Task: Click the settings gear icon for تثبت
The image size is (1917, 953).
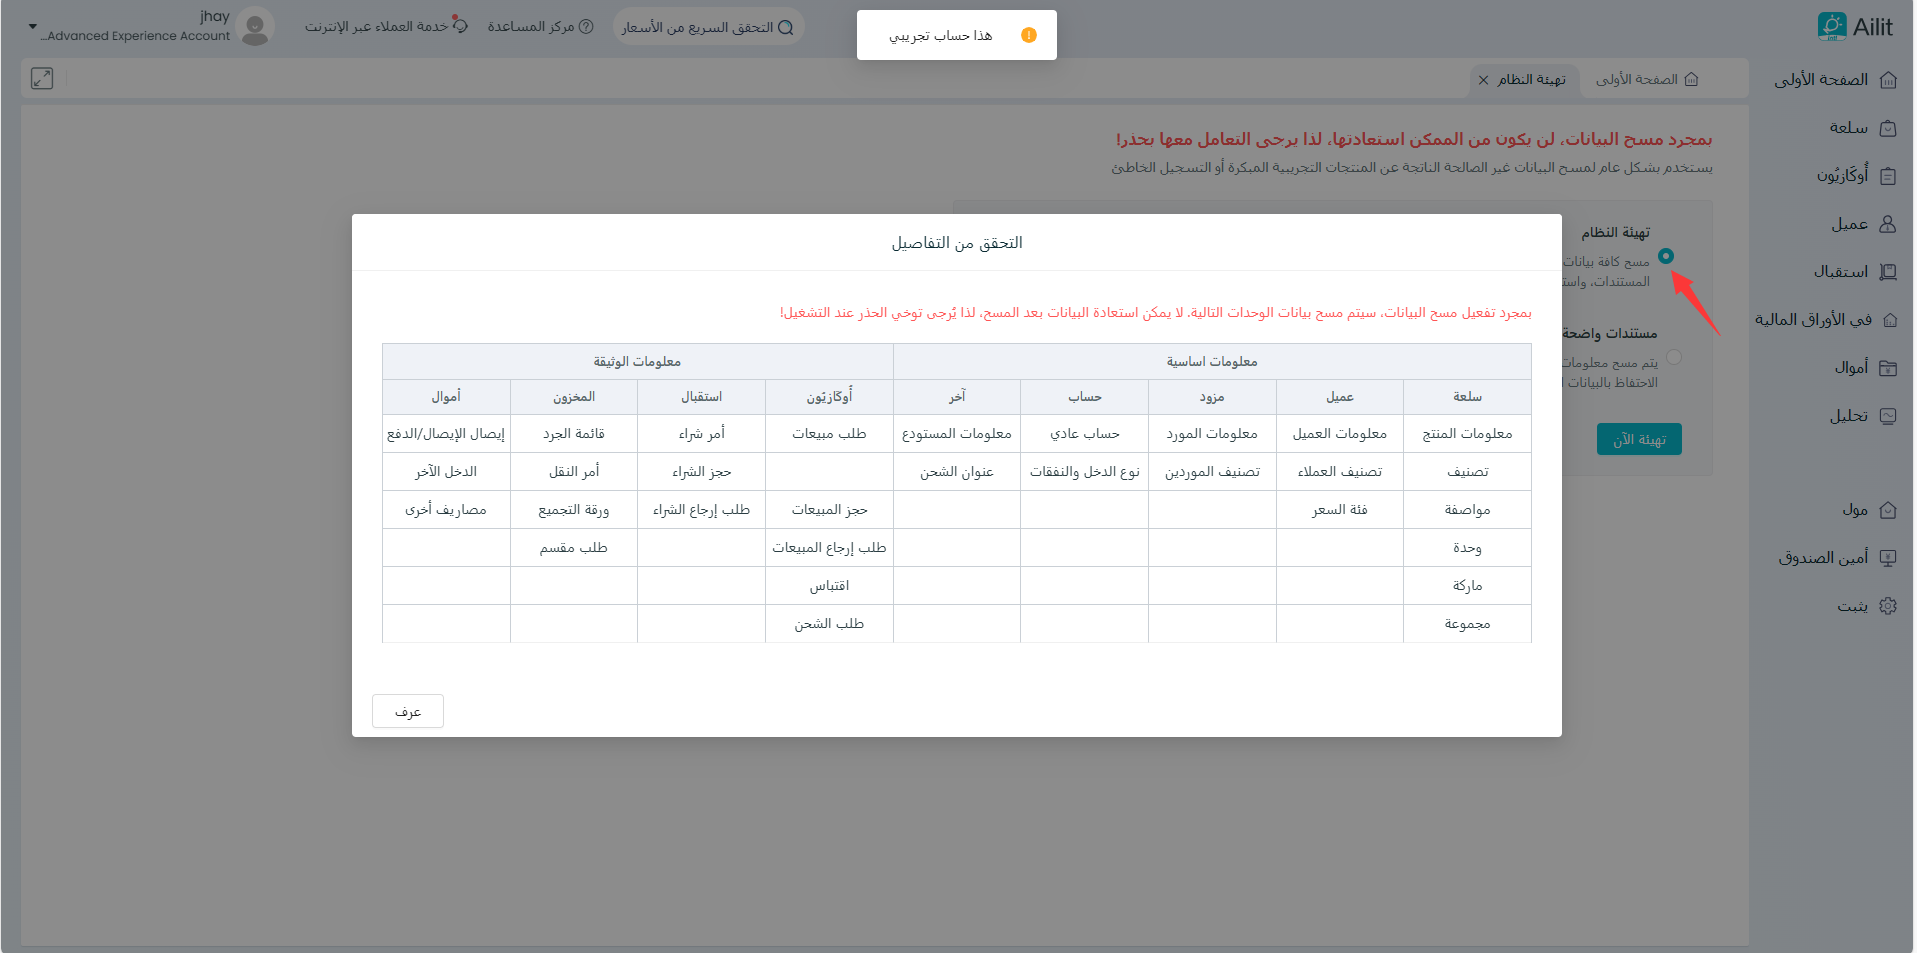Action: (x=1888, y=606)
